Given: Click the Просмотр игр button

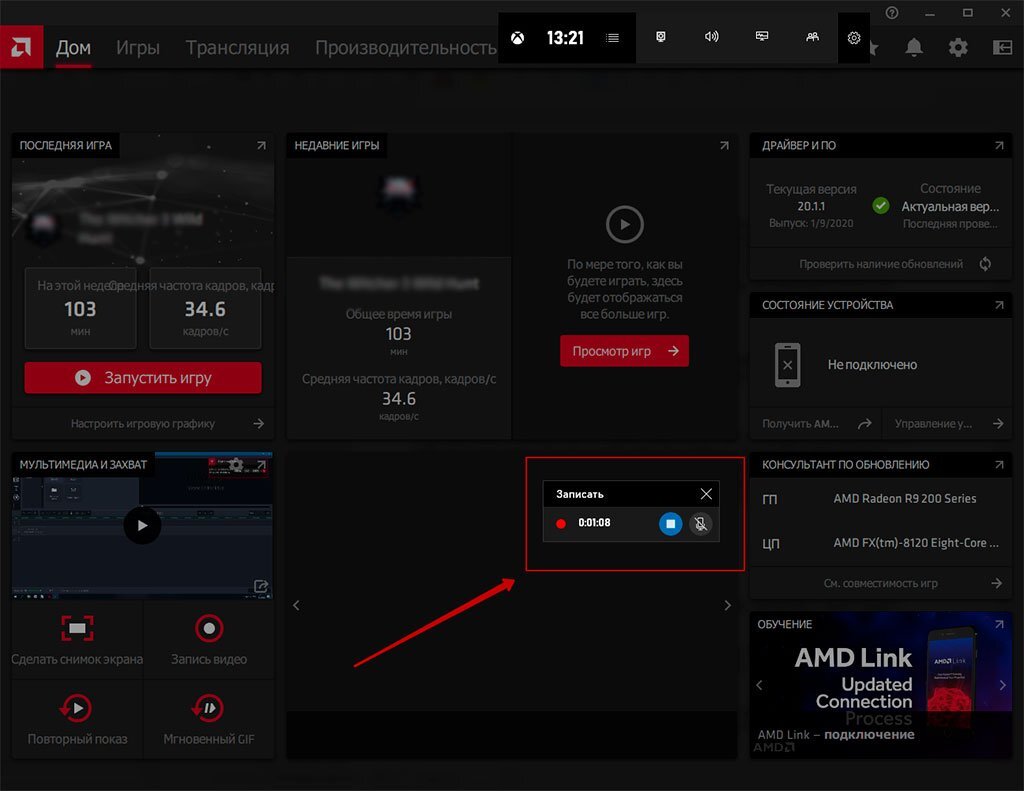Looking at the screenshot, I should point(624,351).
